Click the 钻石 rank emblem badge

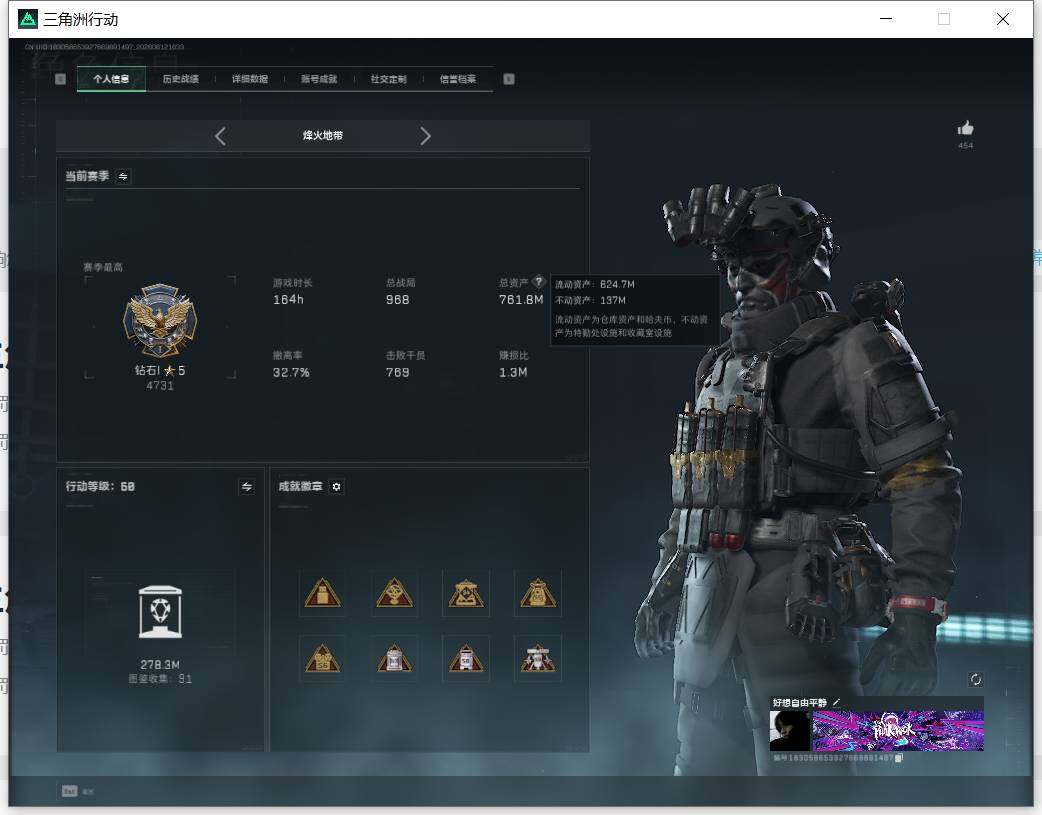pyautogui.click(x=160, y=321)
